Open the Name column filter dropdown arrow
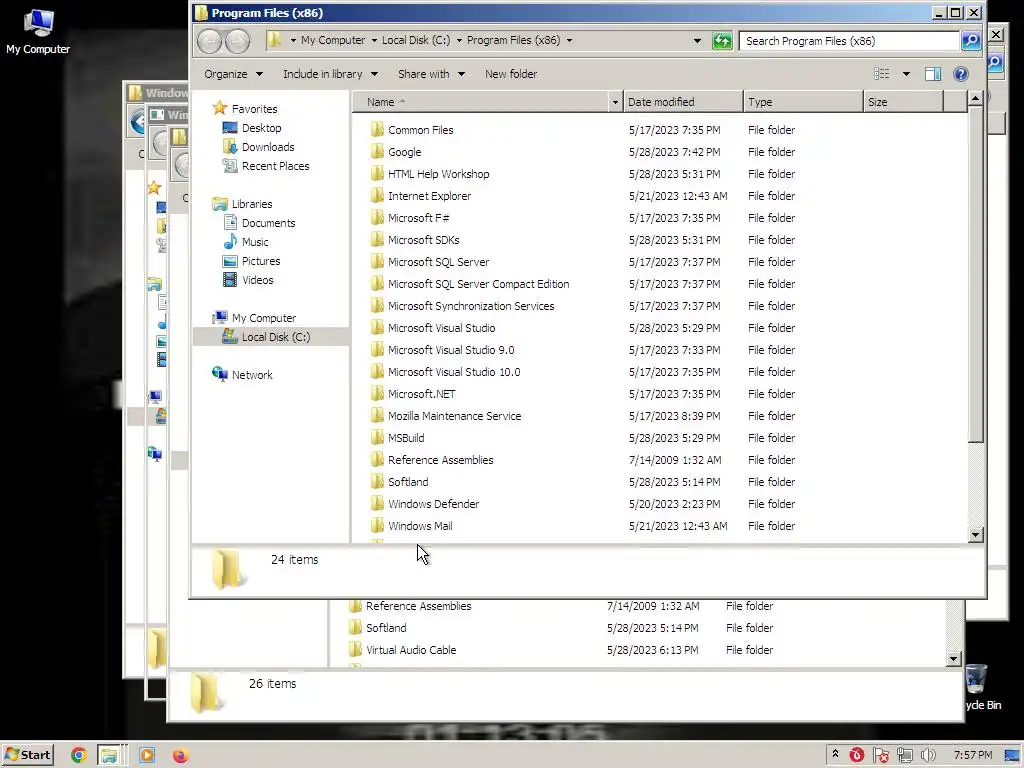Viewport: 1024px width, 768px height. click(615, 102)
